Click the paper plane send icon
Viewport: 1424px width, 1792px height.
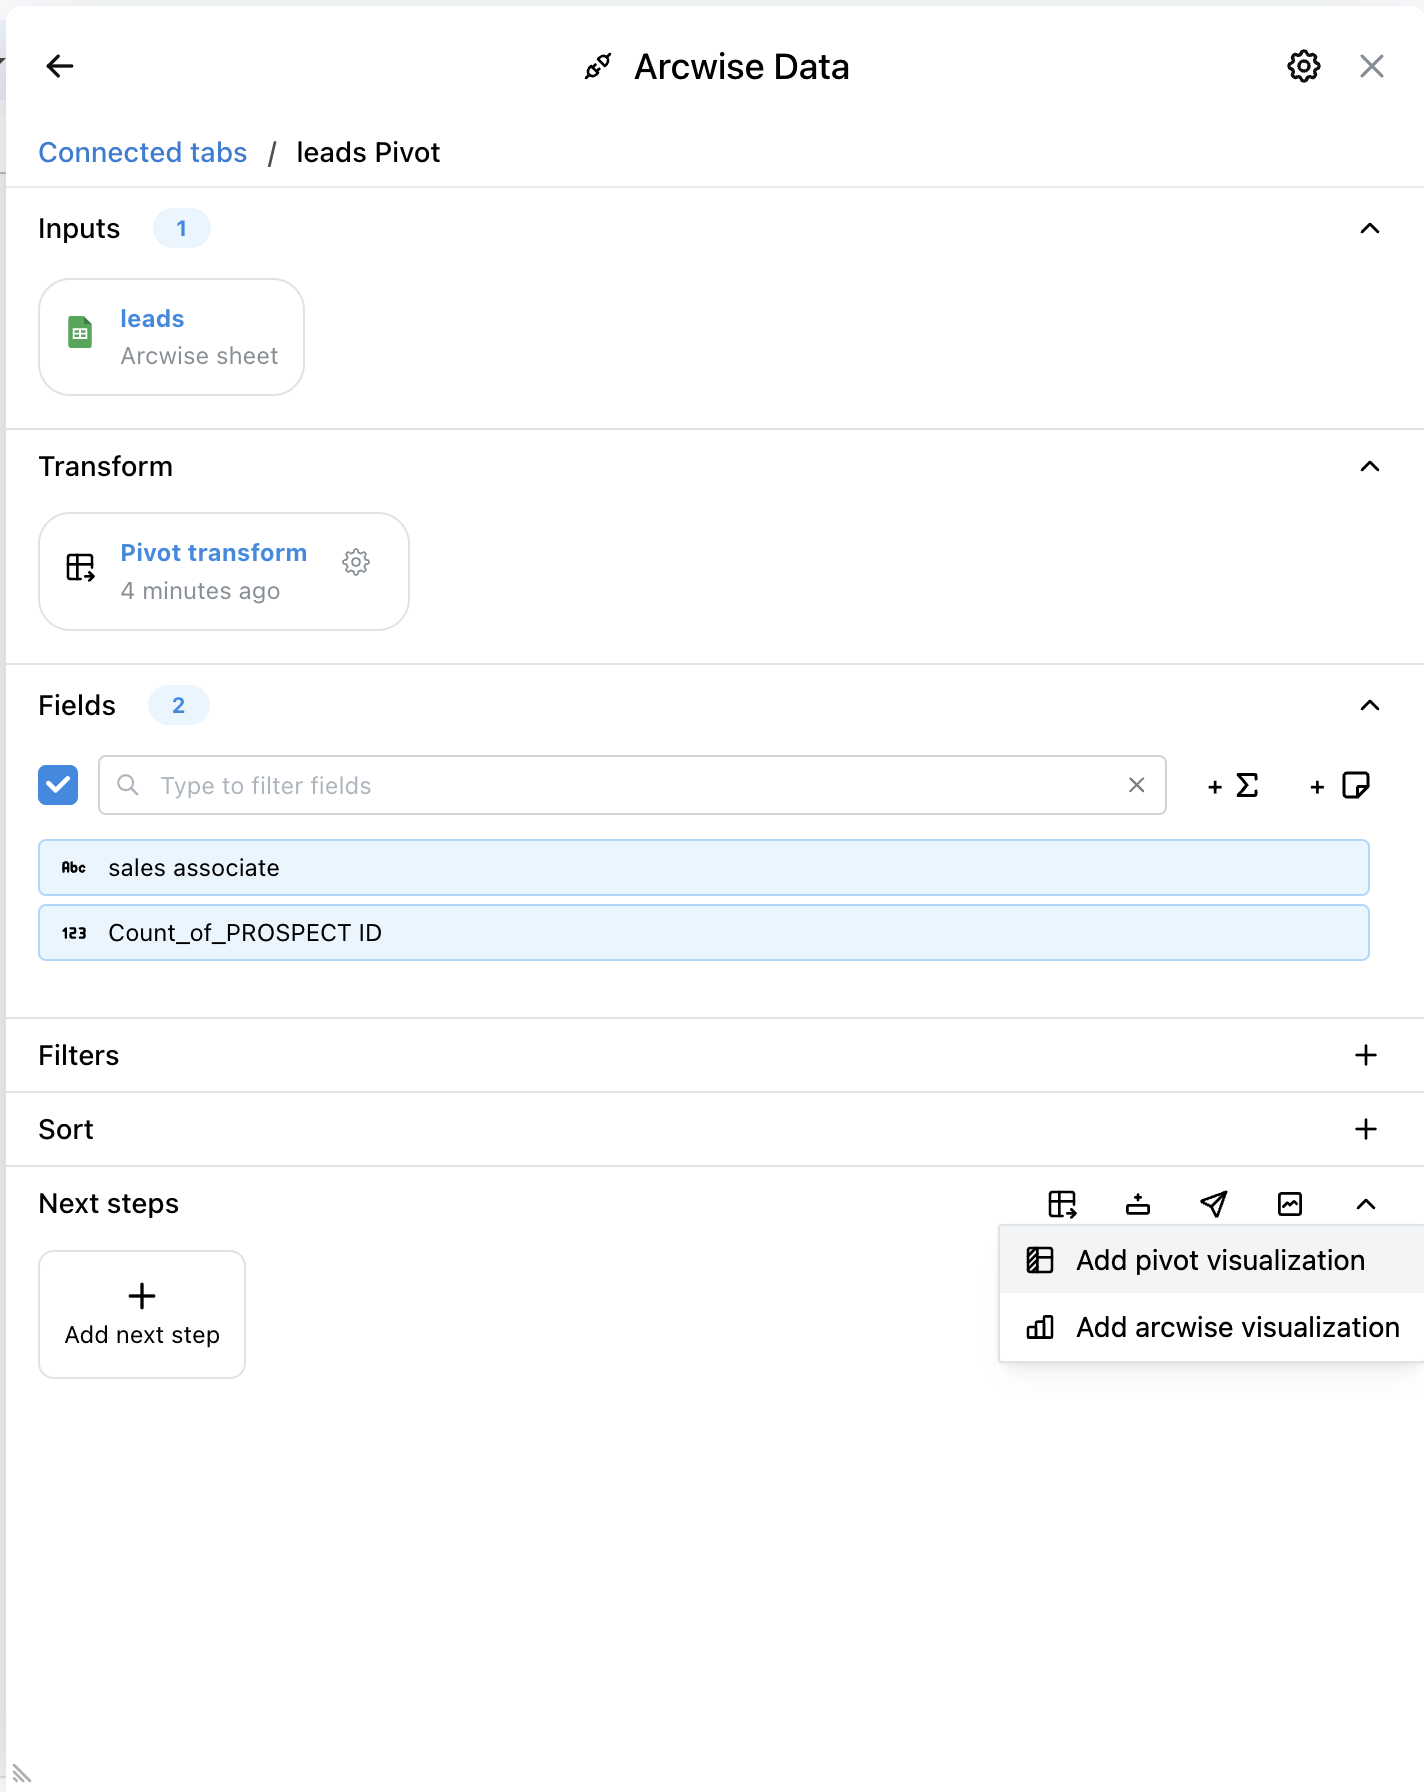click(1214, 1204)
